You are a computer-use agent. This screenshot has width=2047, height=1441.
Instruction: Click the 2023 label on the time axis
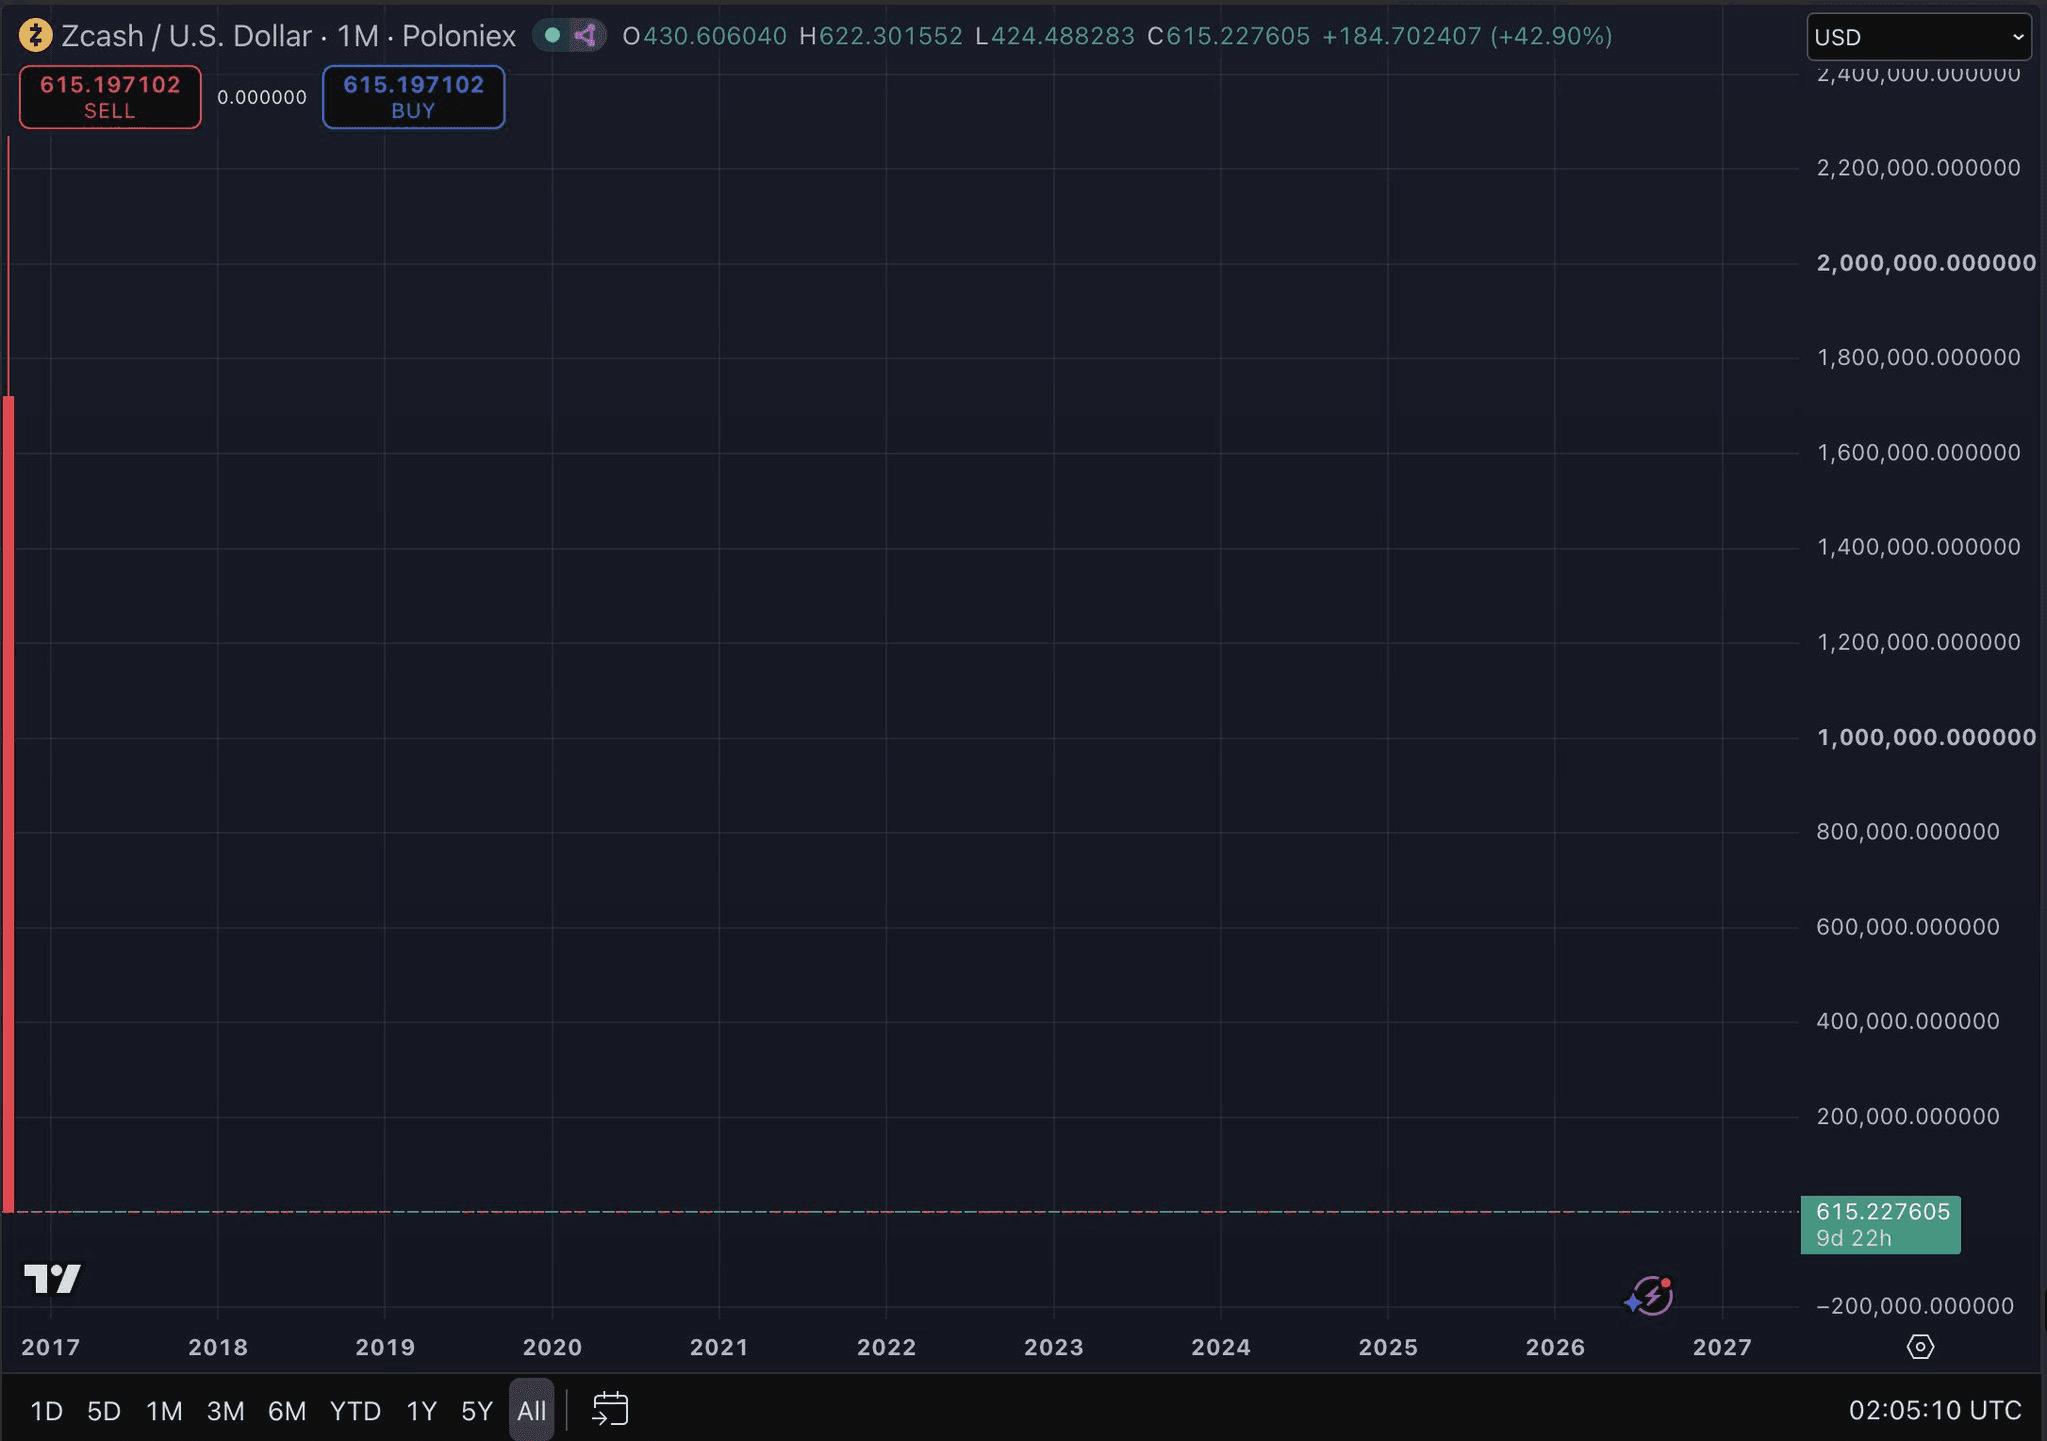click(1054, 1347)
